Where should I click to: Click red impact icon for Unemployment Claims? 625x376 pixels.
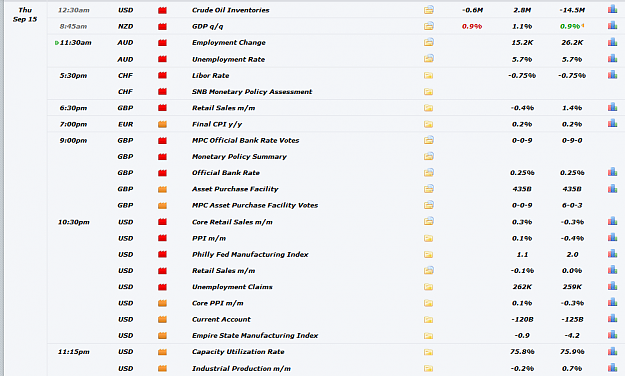[162, 287]
